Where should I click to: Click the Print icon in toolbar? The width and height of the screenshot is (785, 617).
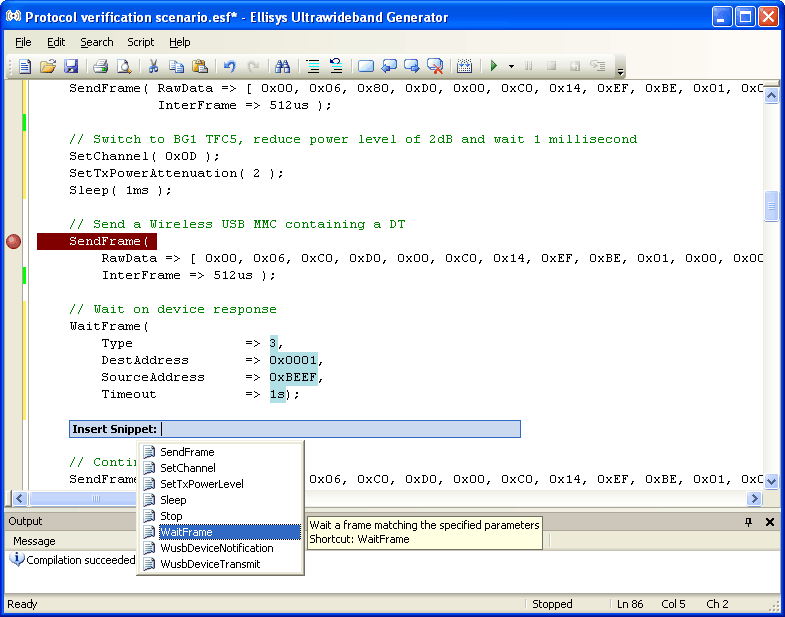point(100,67)
